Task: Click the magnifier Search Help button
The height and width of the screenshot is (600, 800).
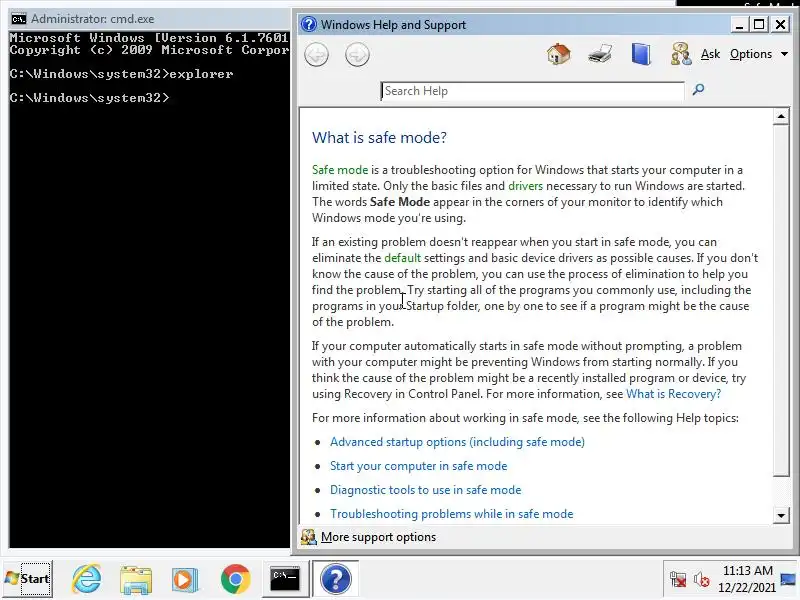Action: coord(698,90)
